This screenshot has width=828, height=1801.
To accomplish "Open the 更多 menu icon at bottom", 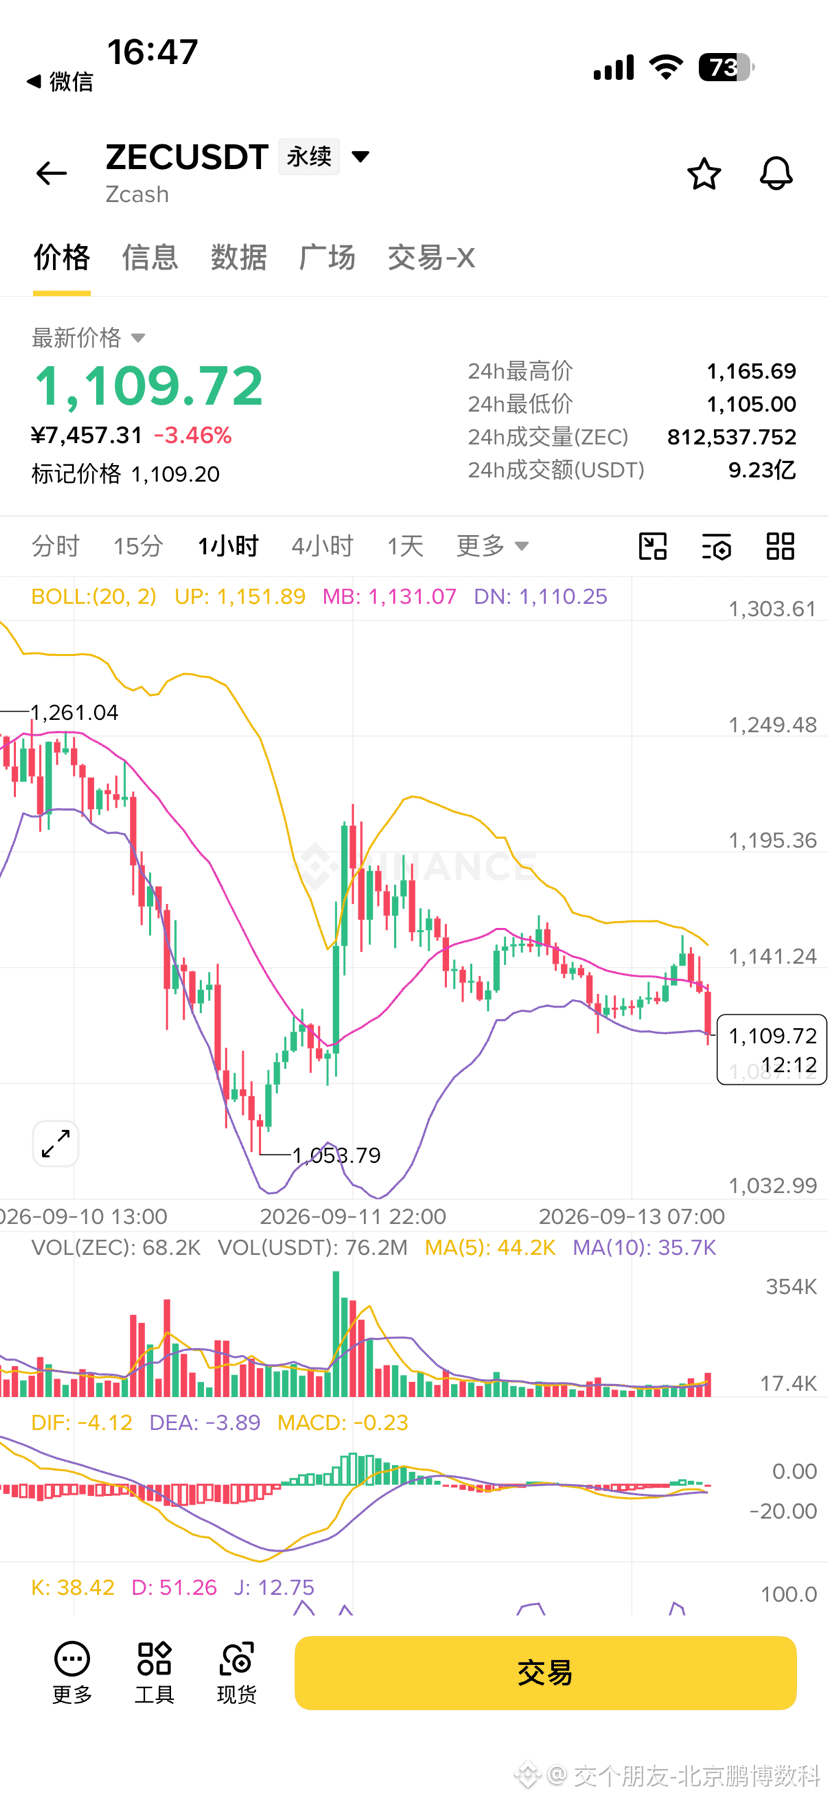I will (x=72, y=1673).
